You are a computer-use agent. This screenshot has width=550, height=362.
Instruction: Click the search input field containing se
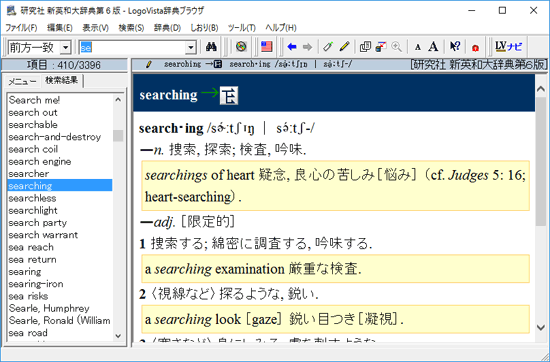132,47
